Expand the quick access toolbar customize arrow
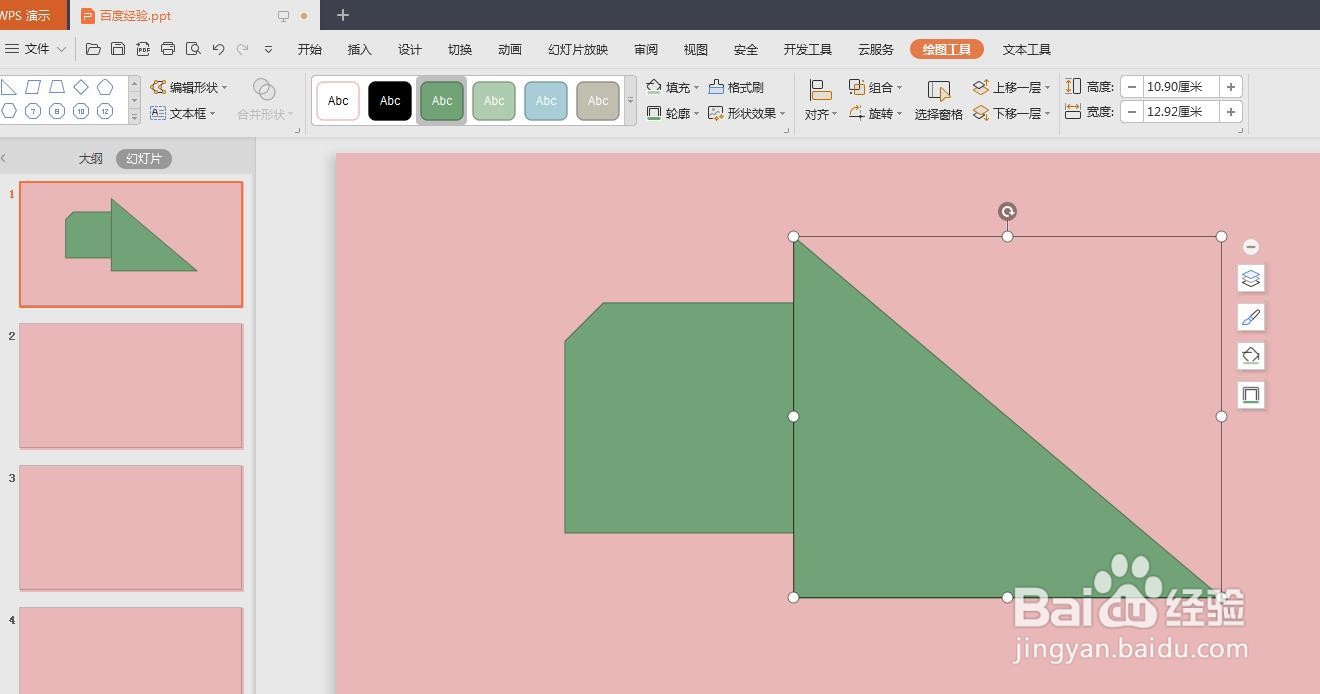Viewport: 1320px width, 694px height. (x=268, y=49)
